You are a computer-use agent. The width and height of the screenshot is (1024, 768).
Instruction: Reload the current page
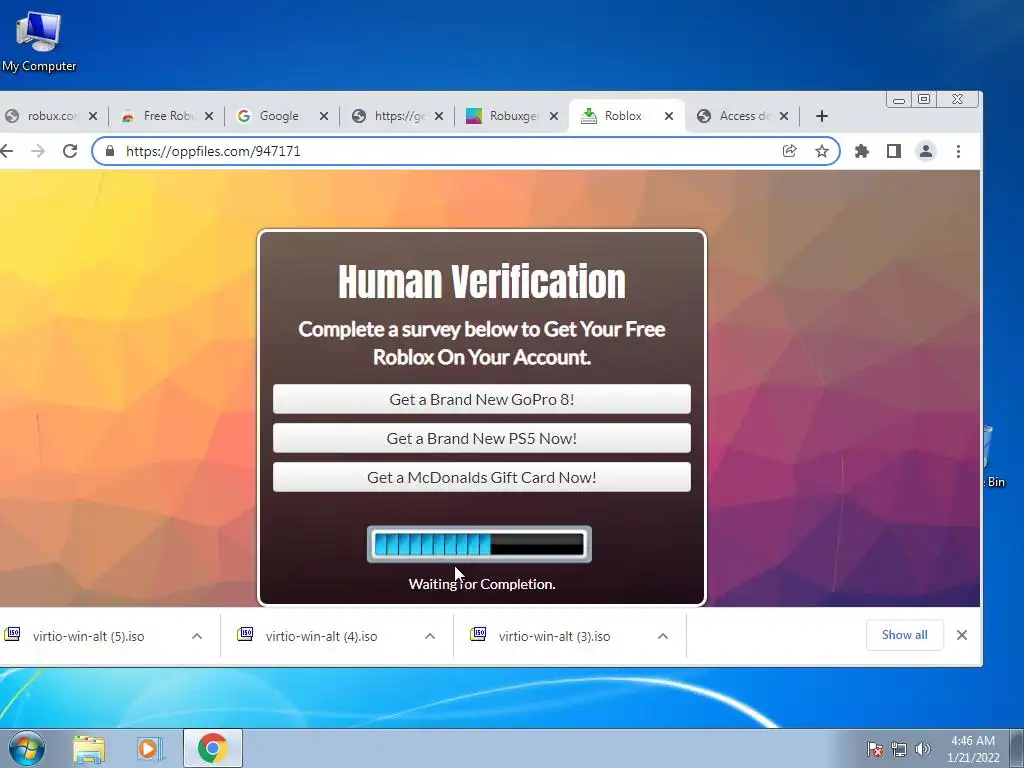coord(70,152)
